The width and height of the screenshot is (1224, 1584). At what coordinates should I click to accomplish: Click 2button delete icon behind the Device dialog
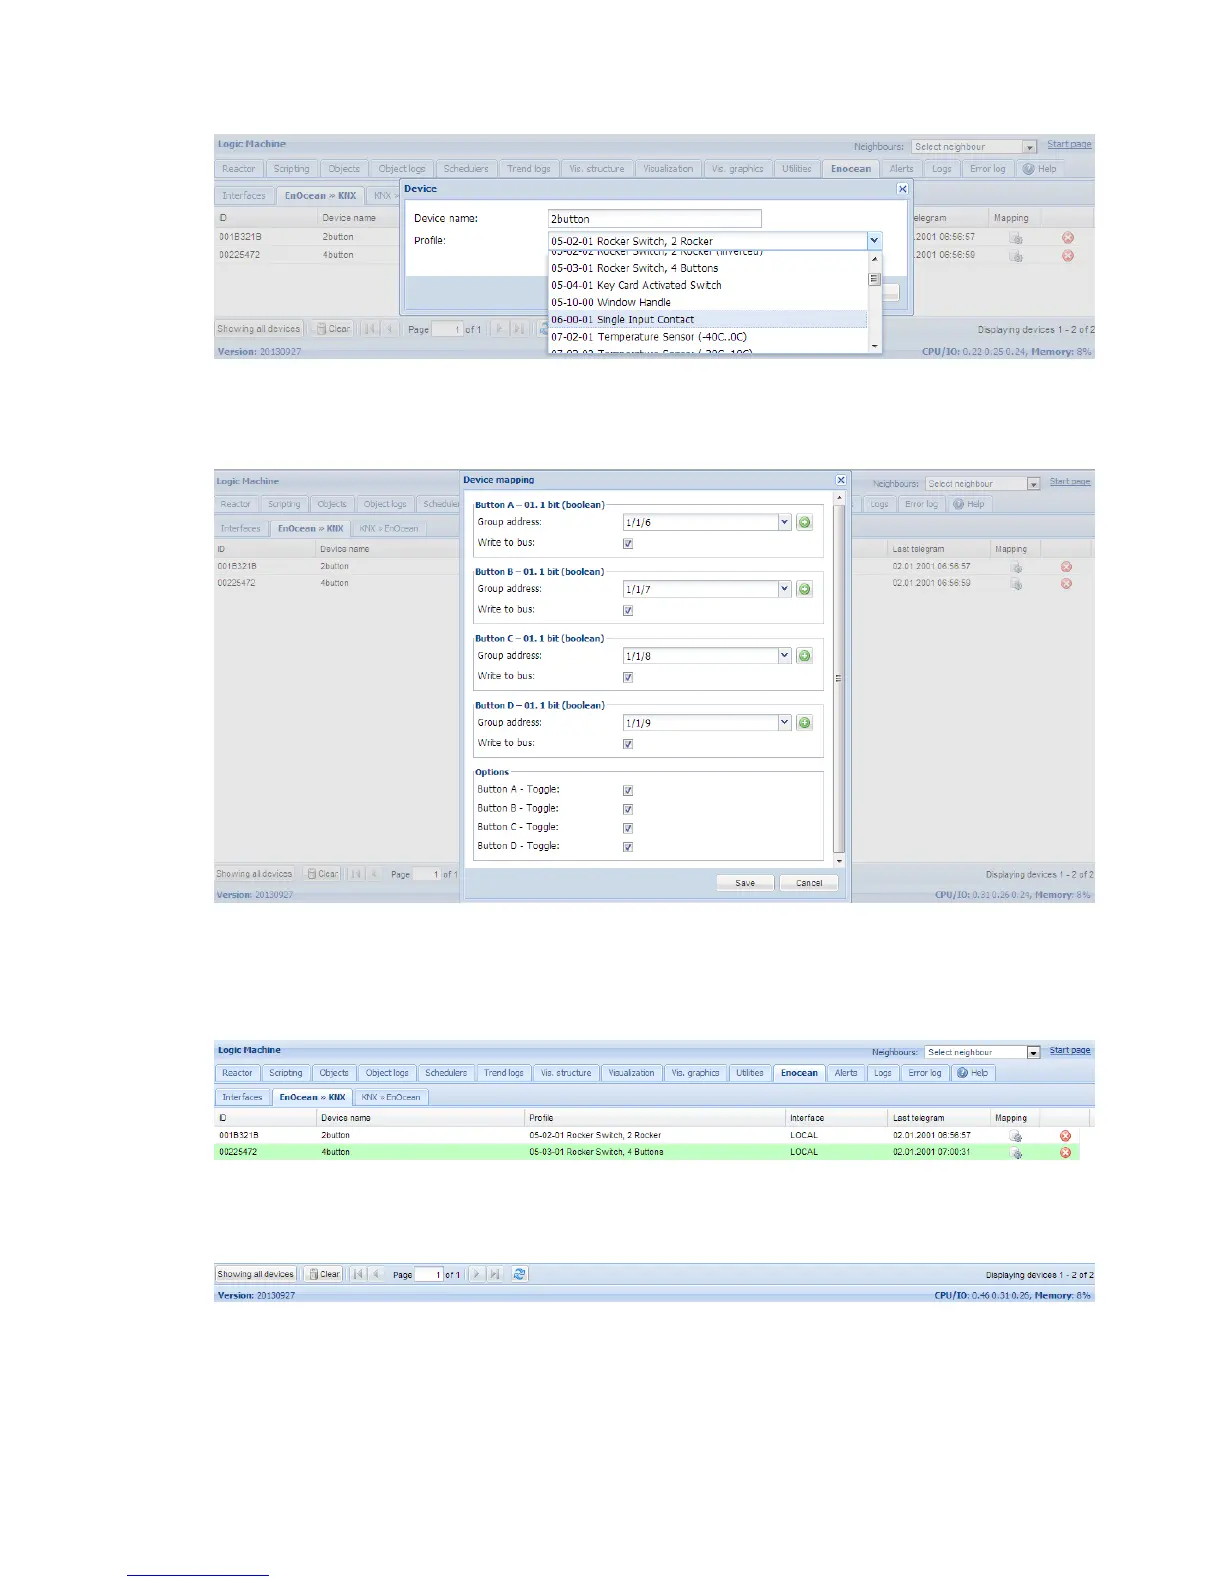pyautogui.click(x=1068, y=237)
